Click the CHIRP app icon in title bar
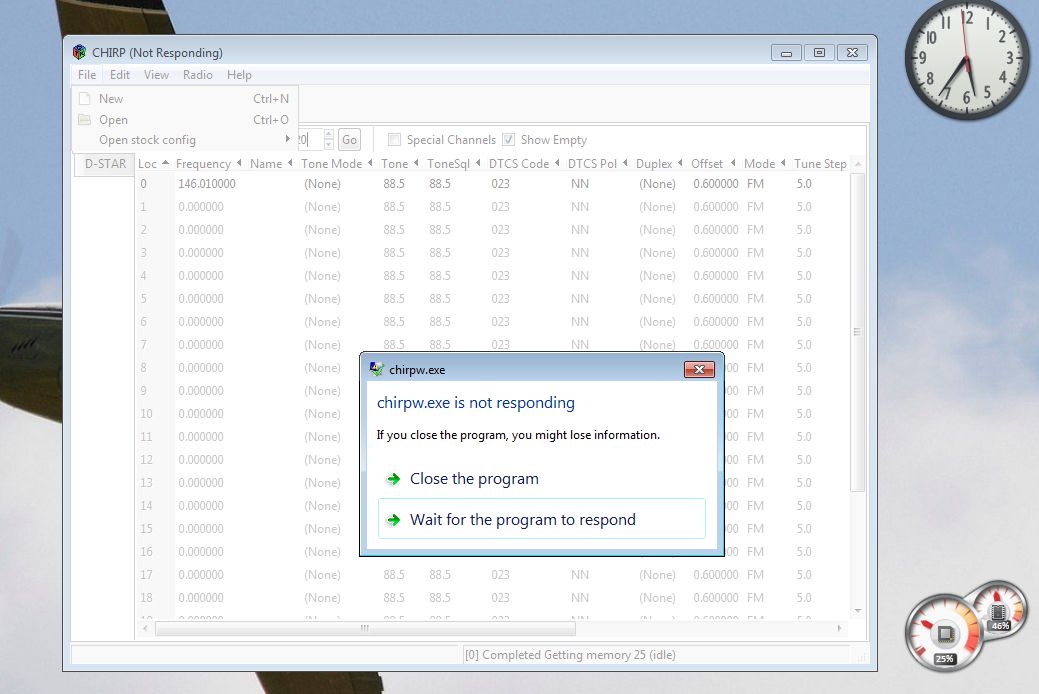 coord(80,52)
